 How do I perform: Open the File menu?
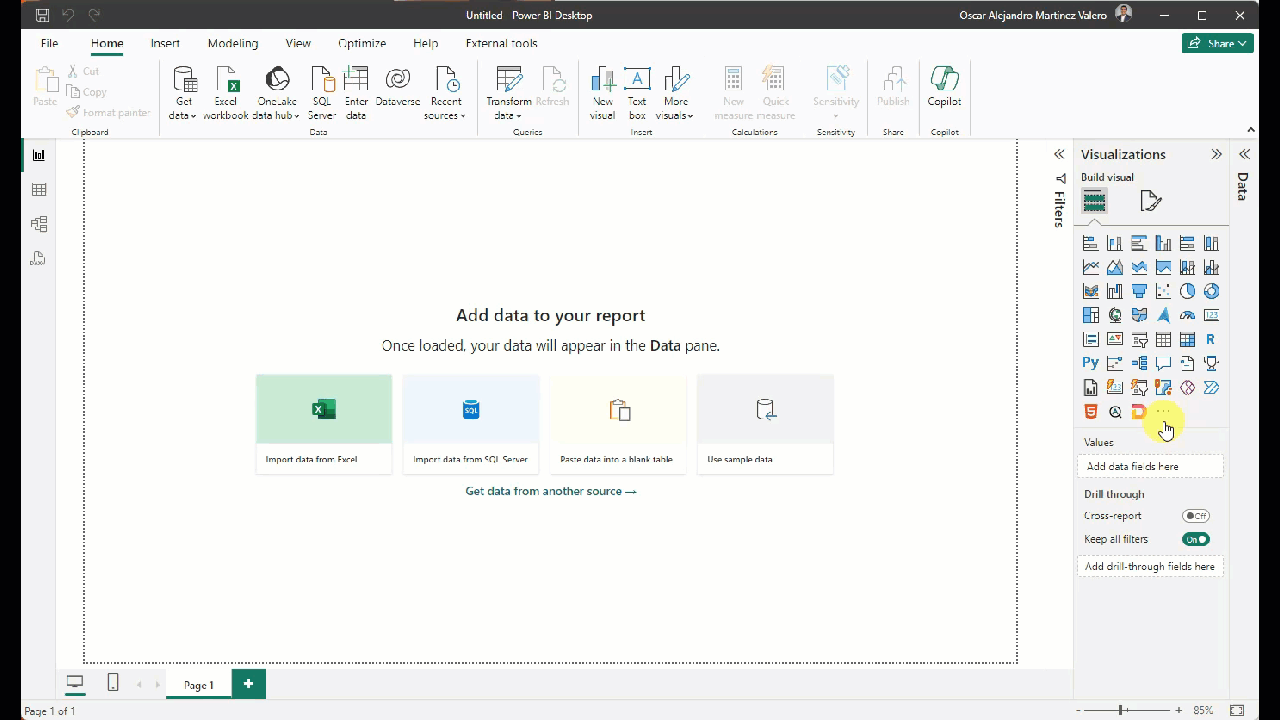pyautogui.click(x=48, y=43)
